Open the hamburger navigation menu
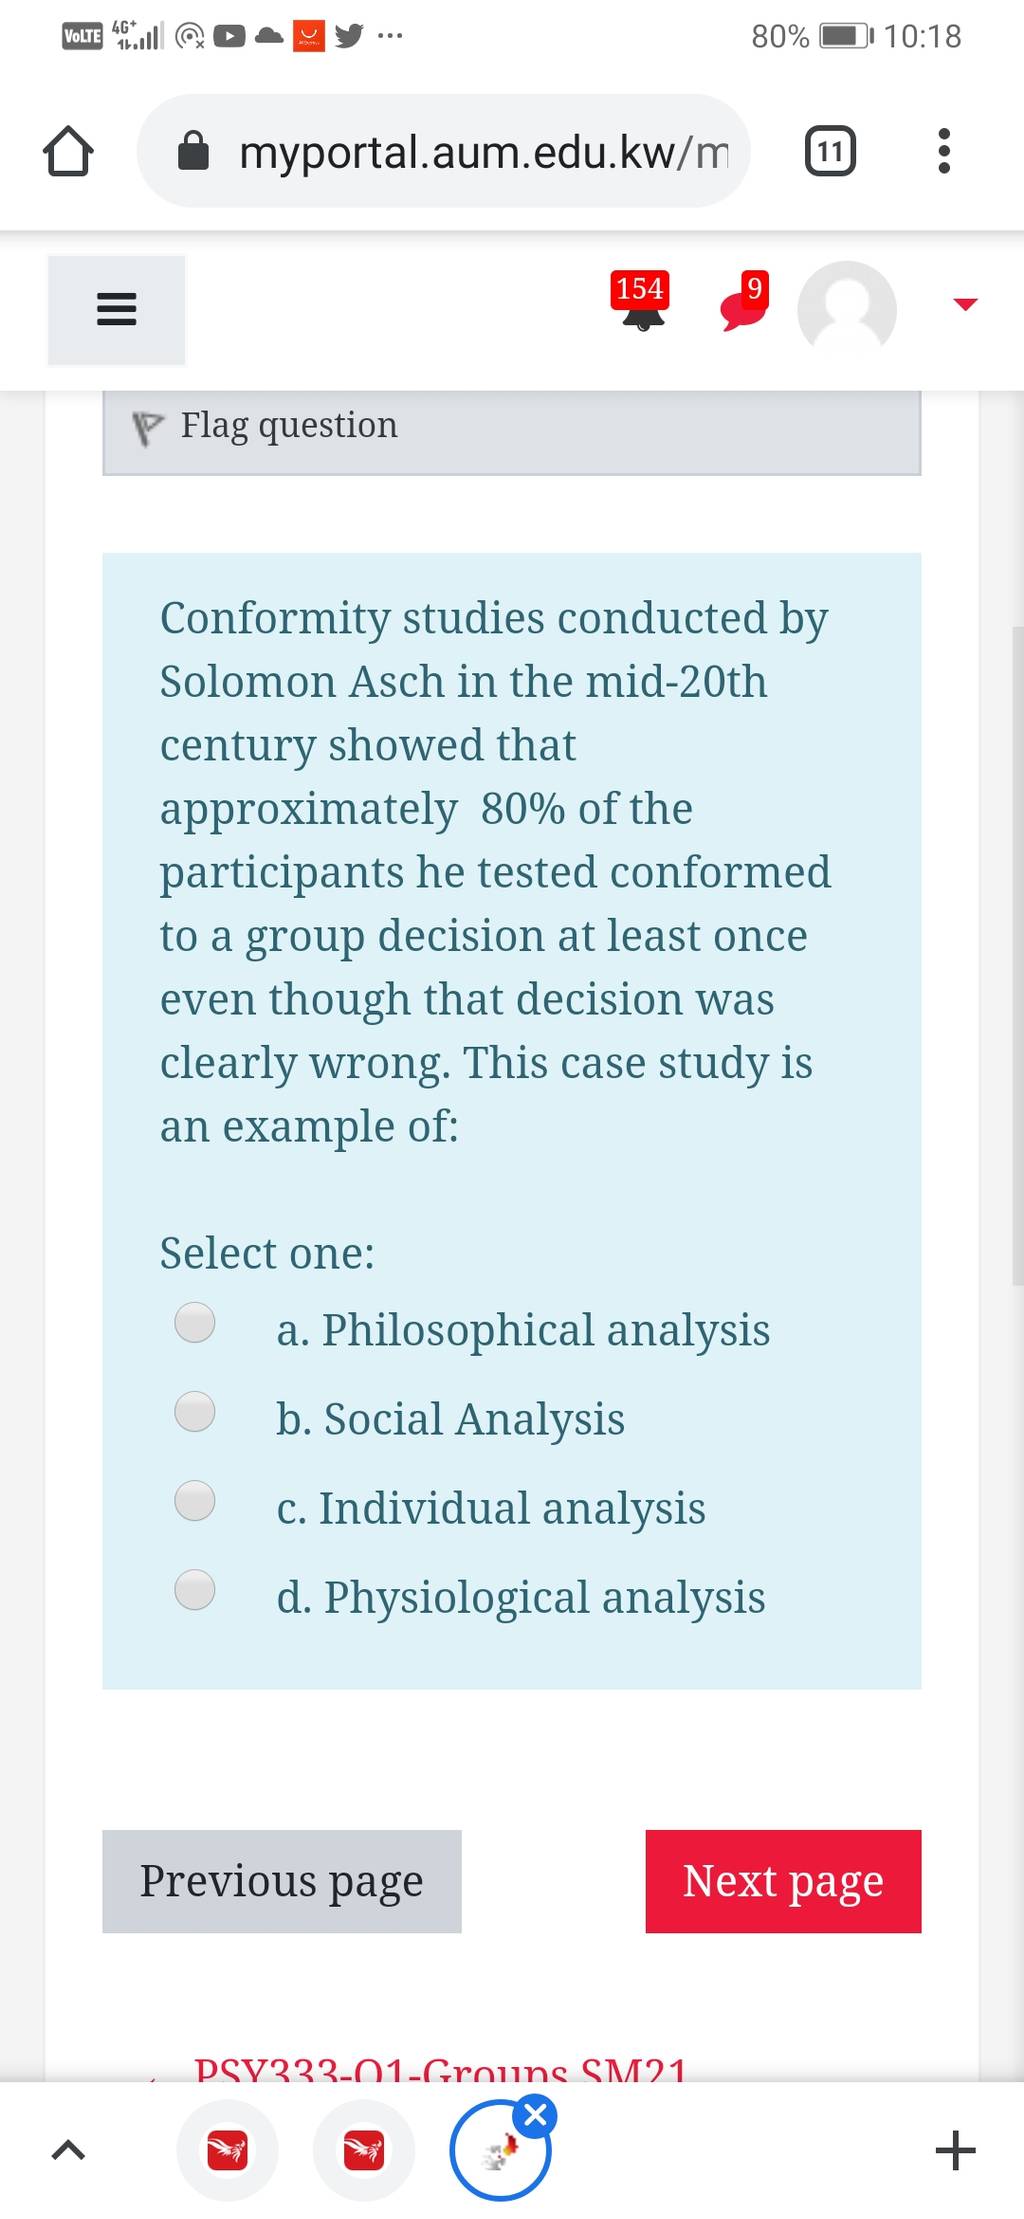Viewport: 1024px width, 2219px height. coord(116,309)
